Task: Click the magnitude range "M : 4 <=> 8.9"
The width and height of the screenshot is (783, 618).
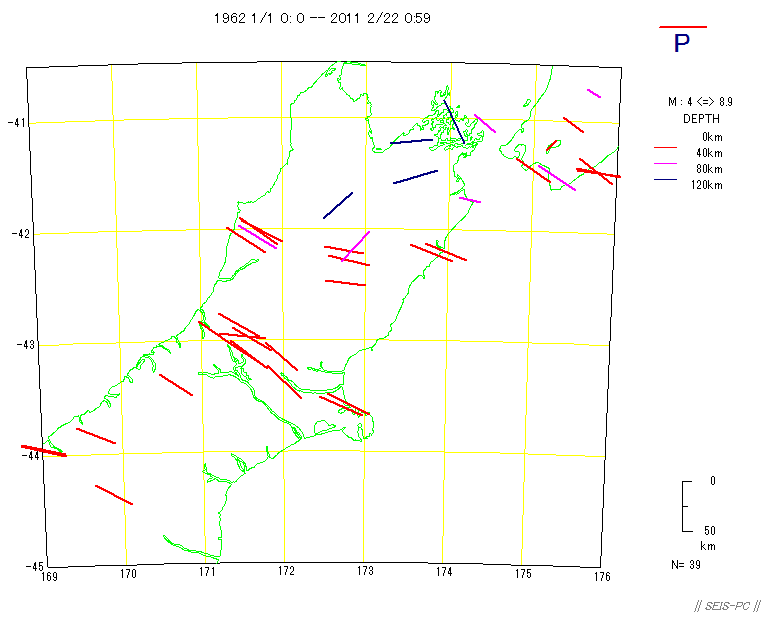Action: 700,102
